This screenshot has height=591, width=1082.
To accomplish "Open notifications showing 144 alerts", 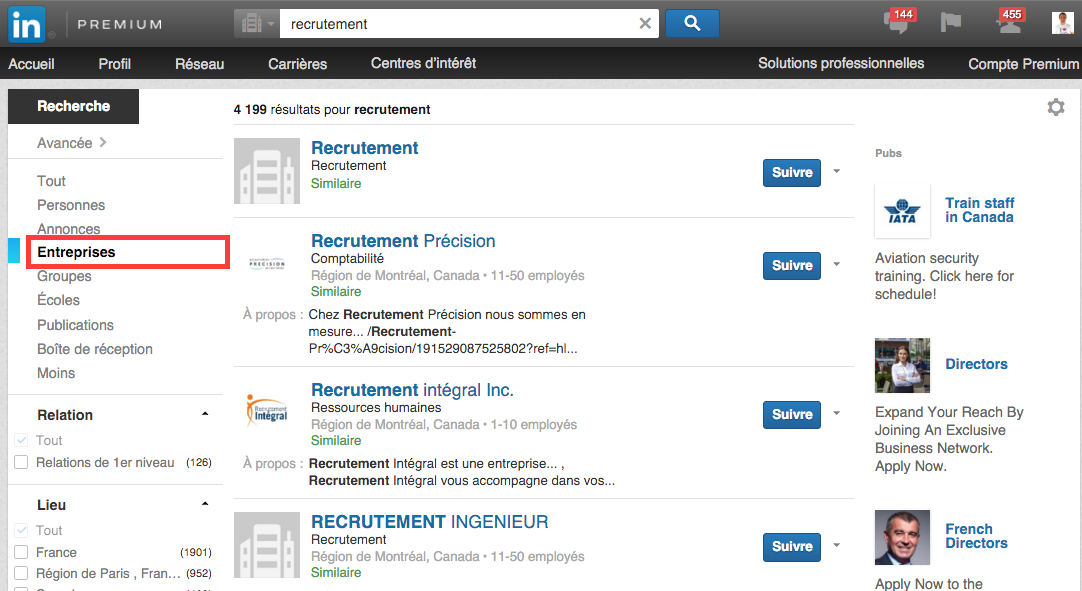I will pos(897,22).
